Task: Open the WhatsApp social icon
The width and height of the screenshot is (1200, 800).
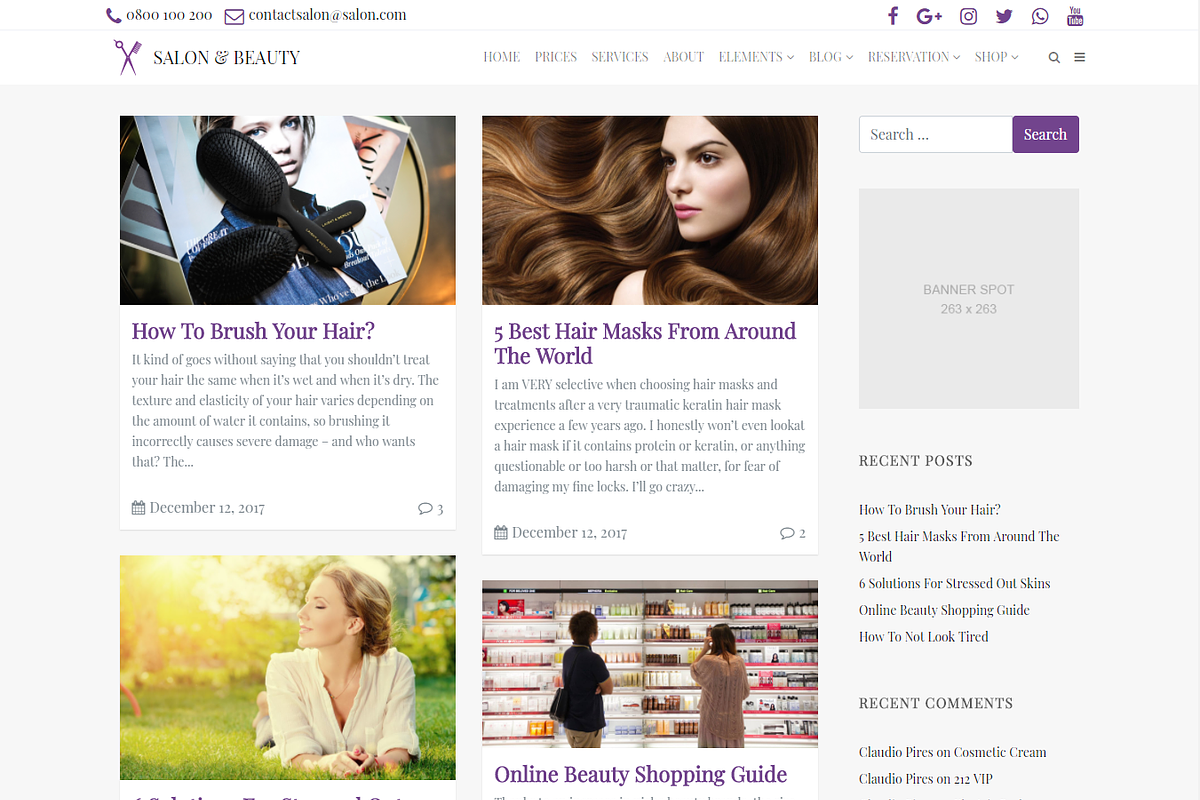Action: (1040, 16)
